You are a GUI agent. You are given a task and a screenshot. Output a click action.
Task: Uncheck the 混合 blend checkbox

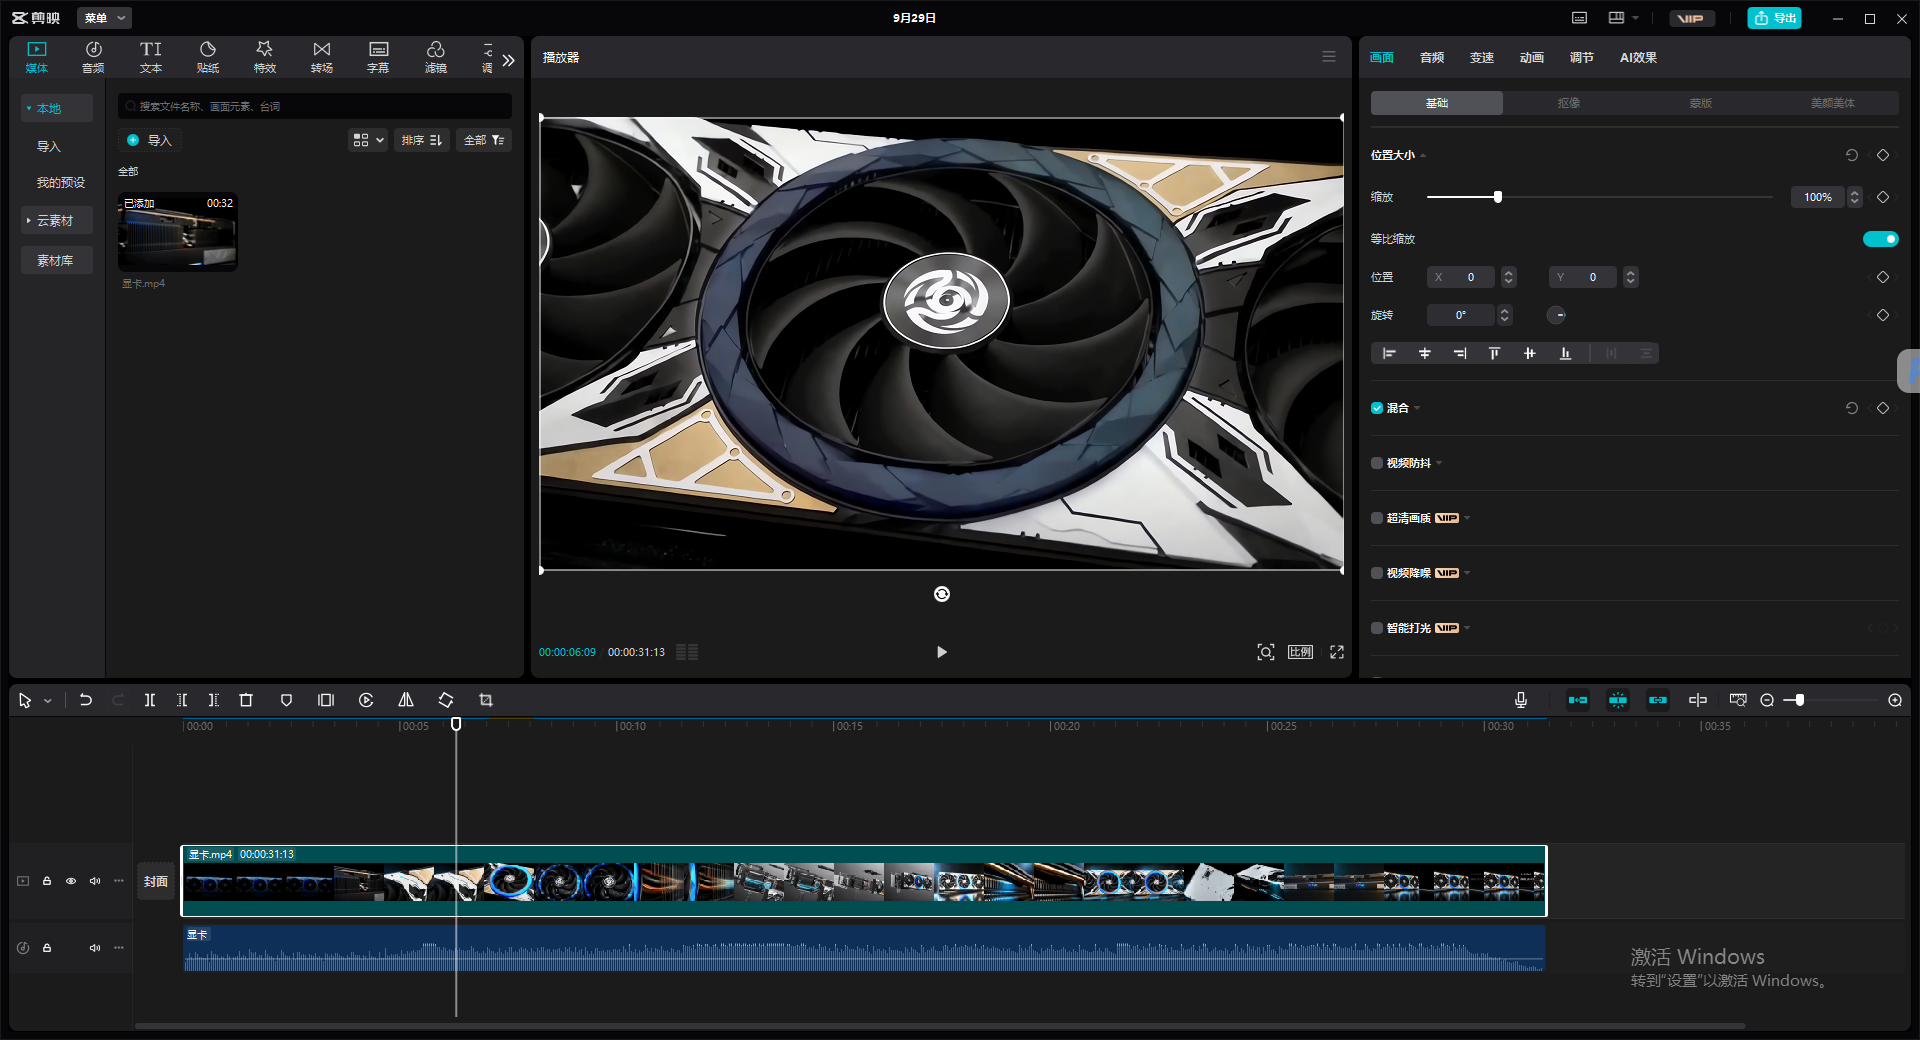click(1377, 408)
